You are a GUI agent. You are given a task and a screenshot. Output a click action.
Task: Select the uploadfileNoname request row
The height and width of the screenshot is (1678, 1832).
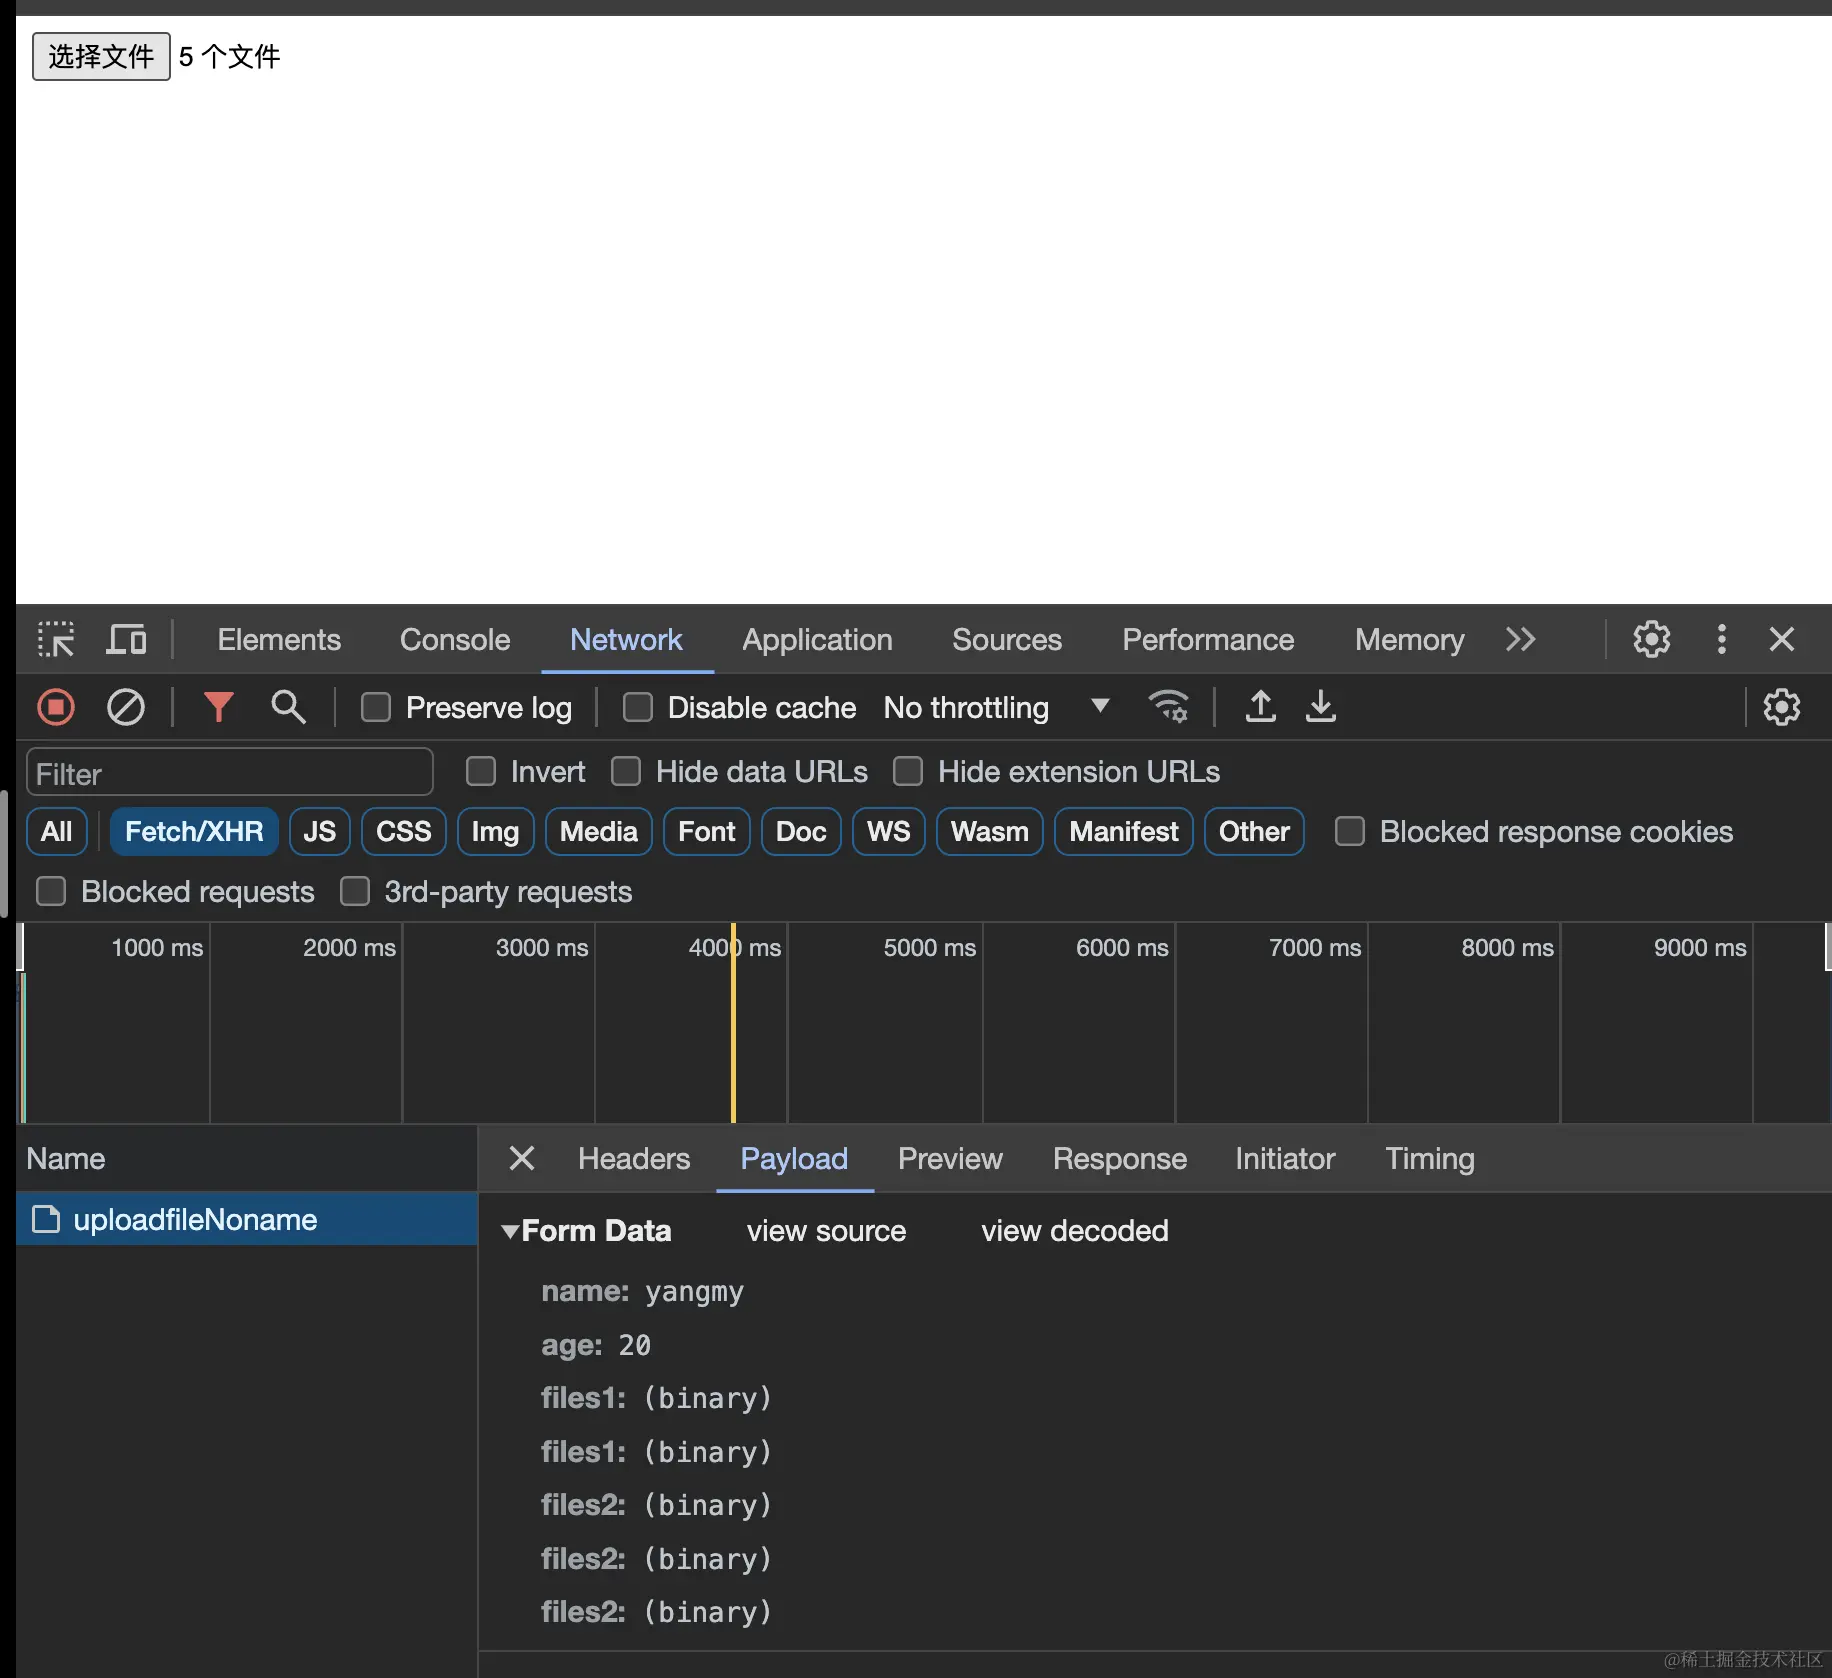point(247,1220)
